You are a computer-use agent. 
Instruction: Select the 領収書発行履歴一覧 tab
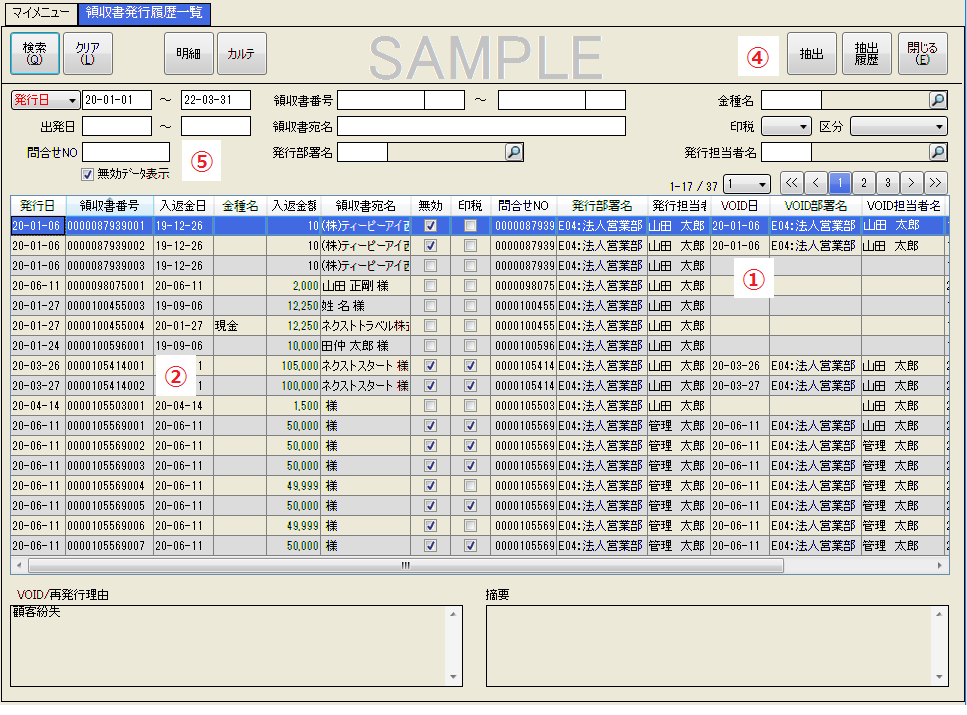[x=144, y=12]
